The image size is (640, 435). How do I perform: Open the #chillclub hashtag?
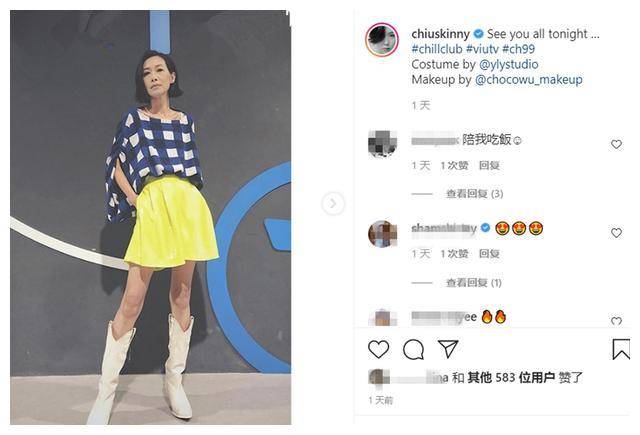(437, 49)
